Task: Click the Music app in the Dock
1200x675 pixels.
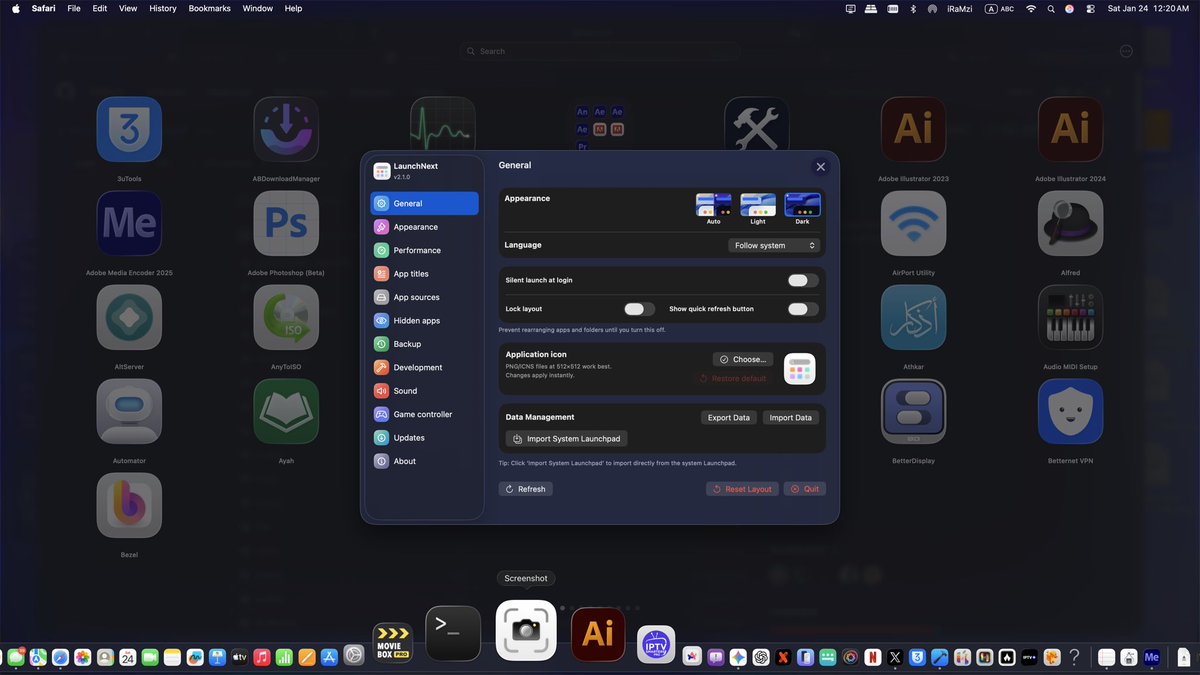Action: click(261, 657)
